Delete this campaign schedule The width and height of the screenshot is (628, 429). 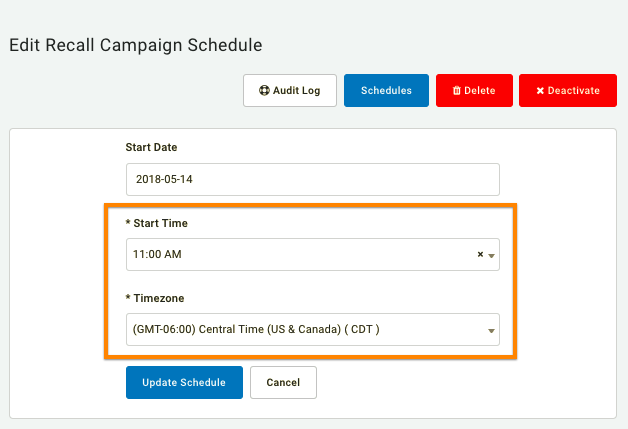click(x=474, y=91)
